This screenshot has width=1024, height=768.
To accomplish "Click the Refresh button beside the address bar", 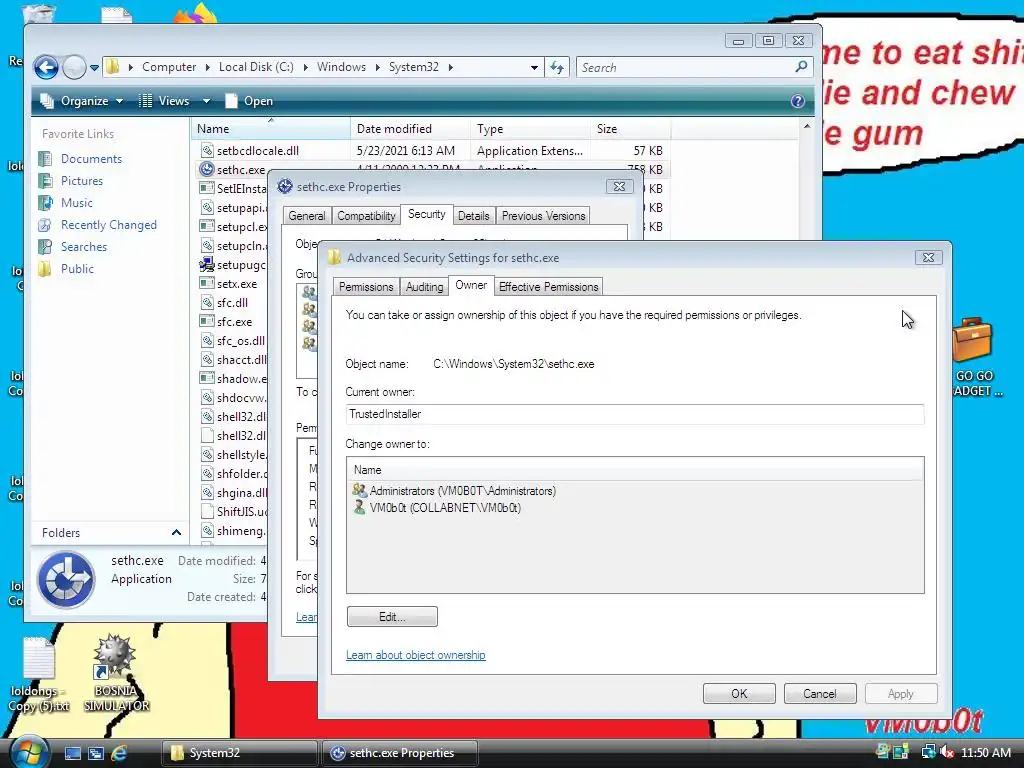I will [x=557, y=67].
